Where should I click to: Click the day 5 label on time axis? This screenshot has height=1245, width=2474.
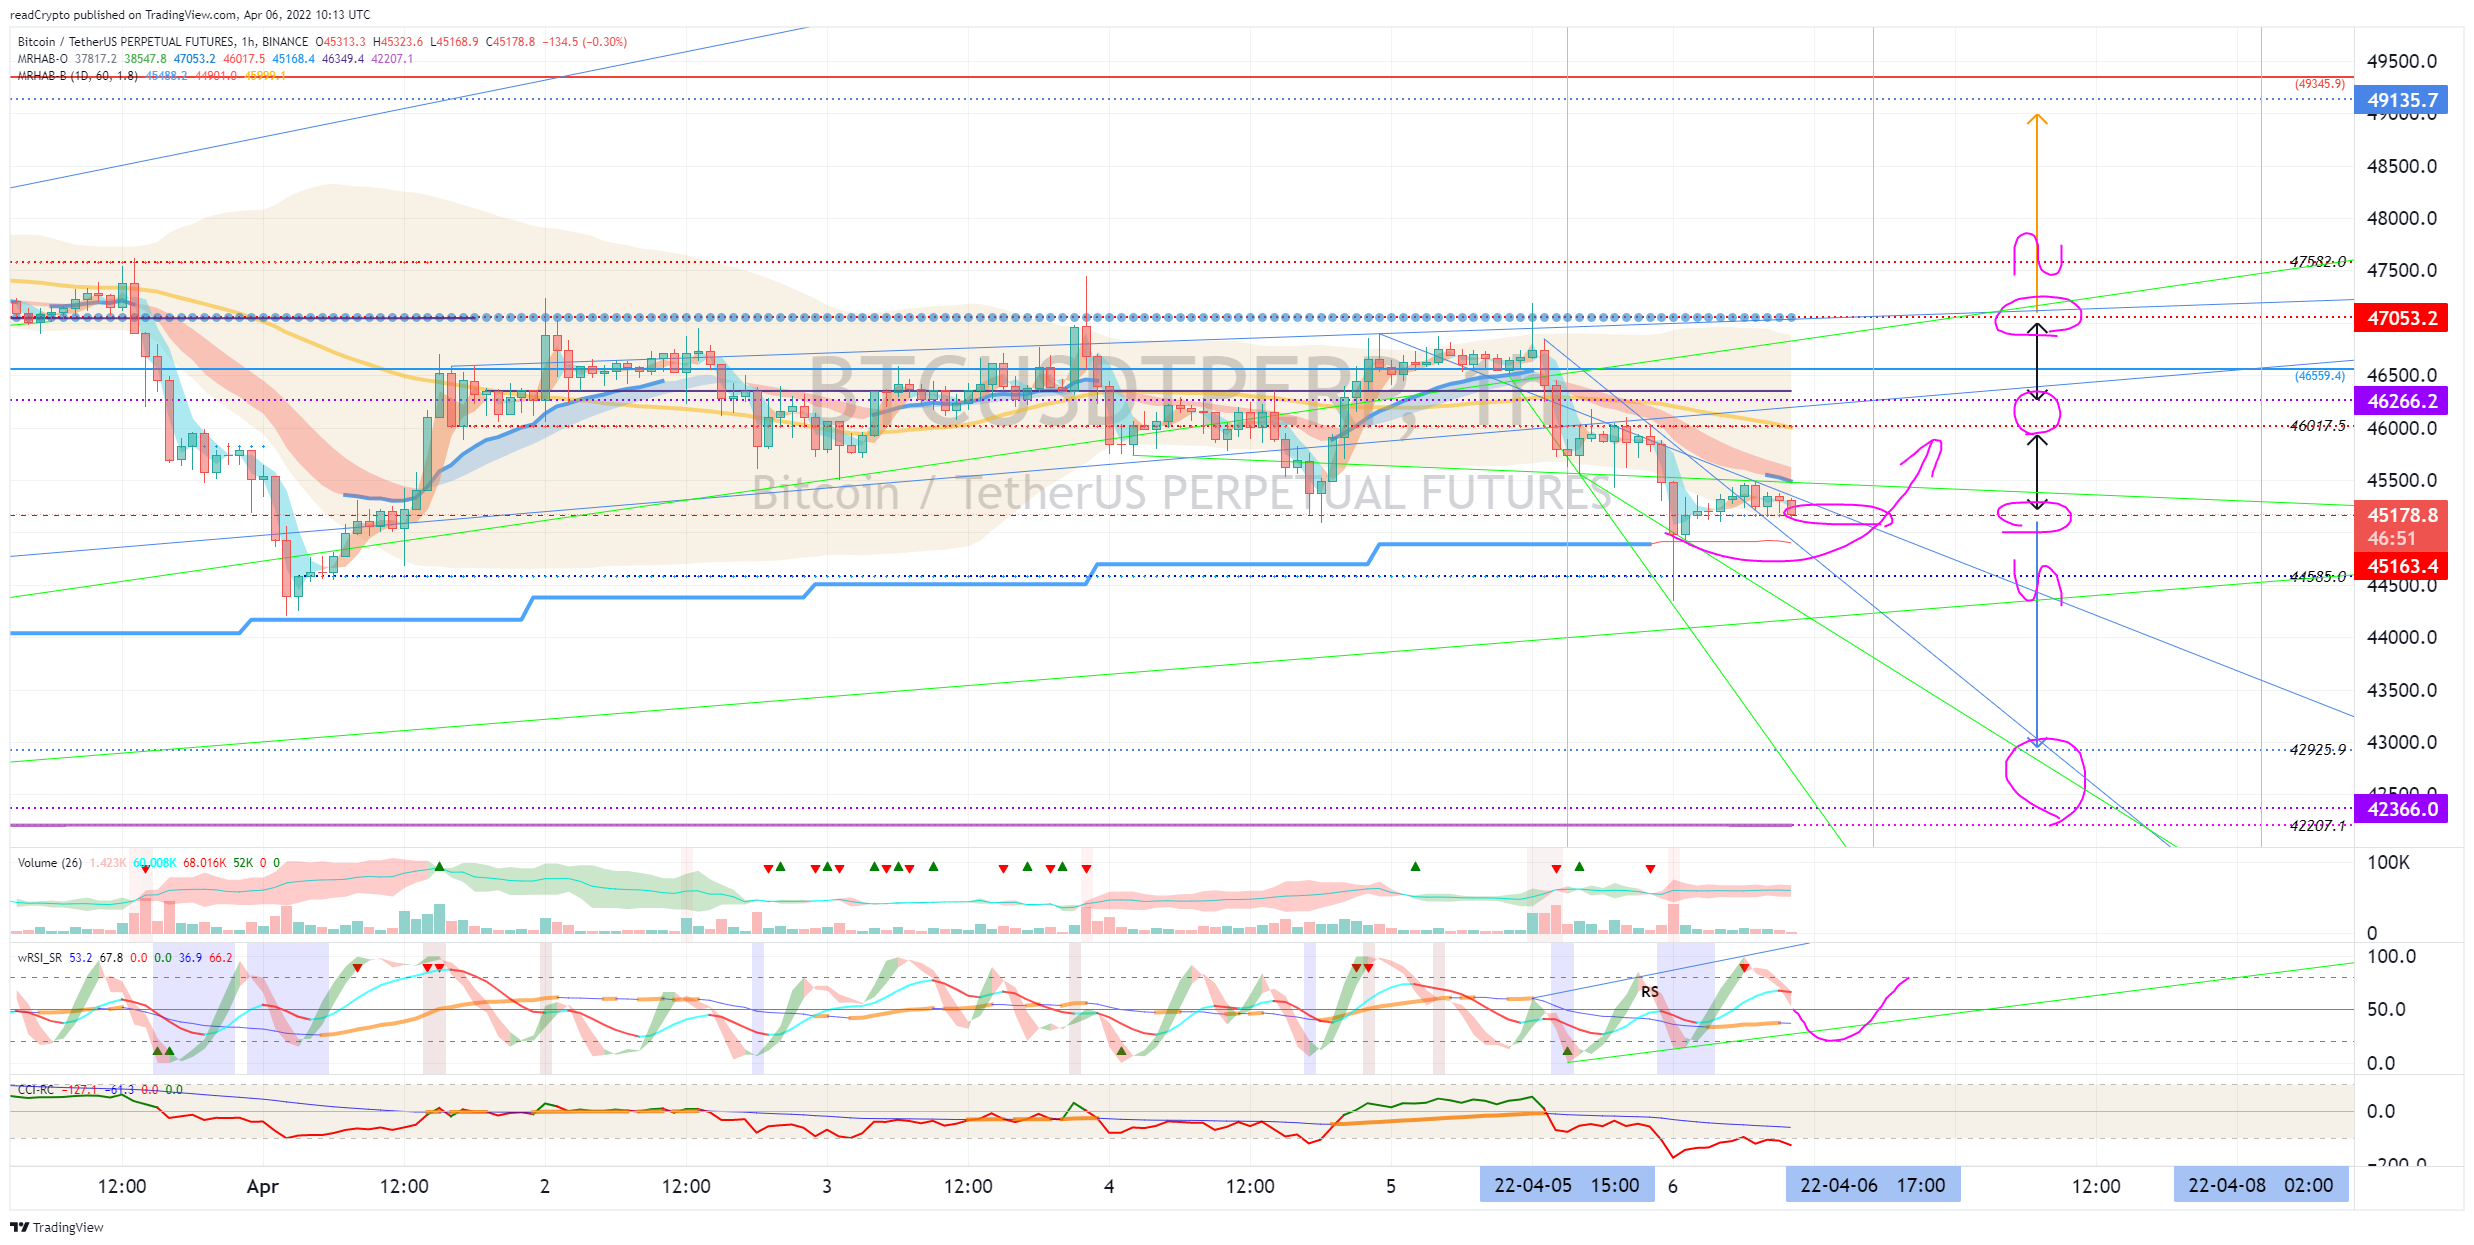(x=1391, y=1186)
